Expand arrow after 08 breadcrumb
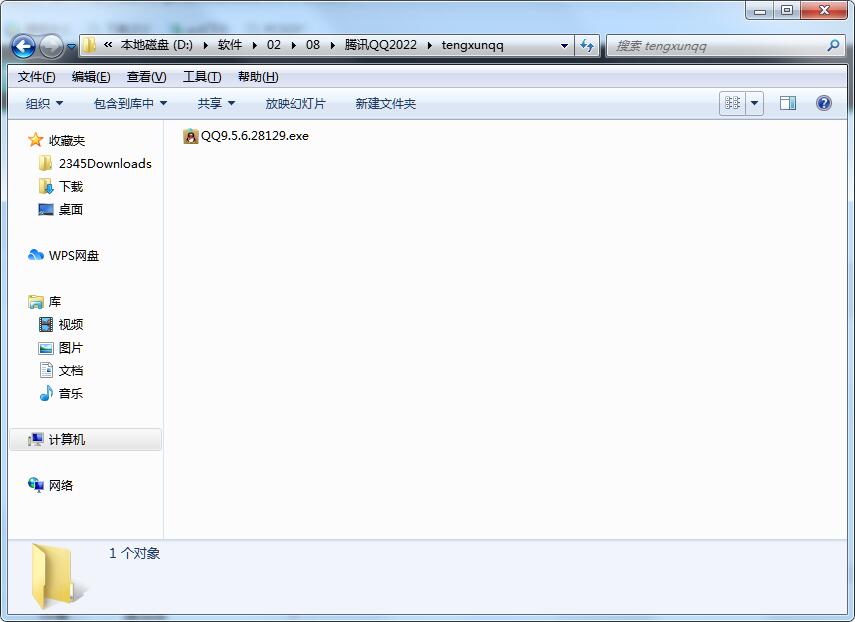 pos(333,45)
